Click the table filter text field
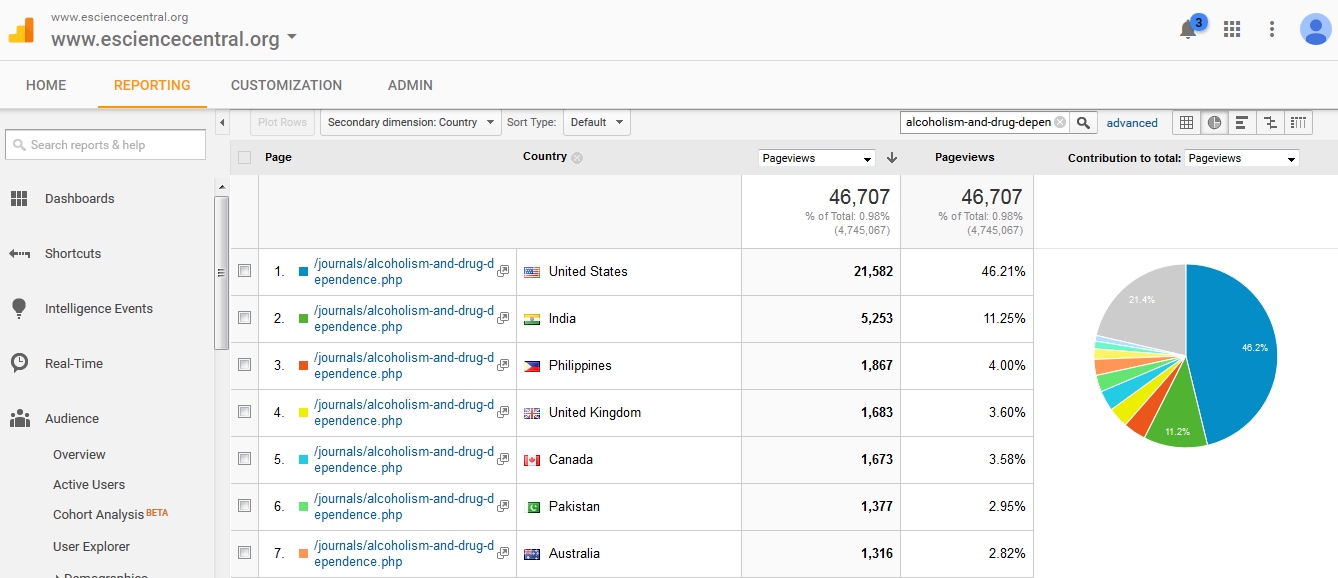 click(985, 123)
